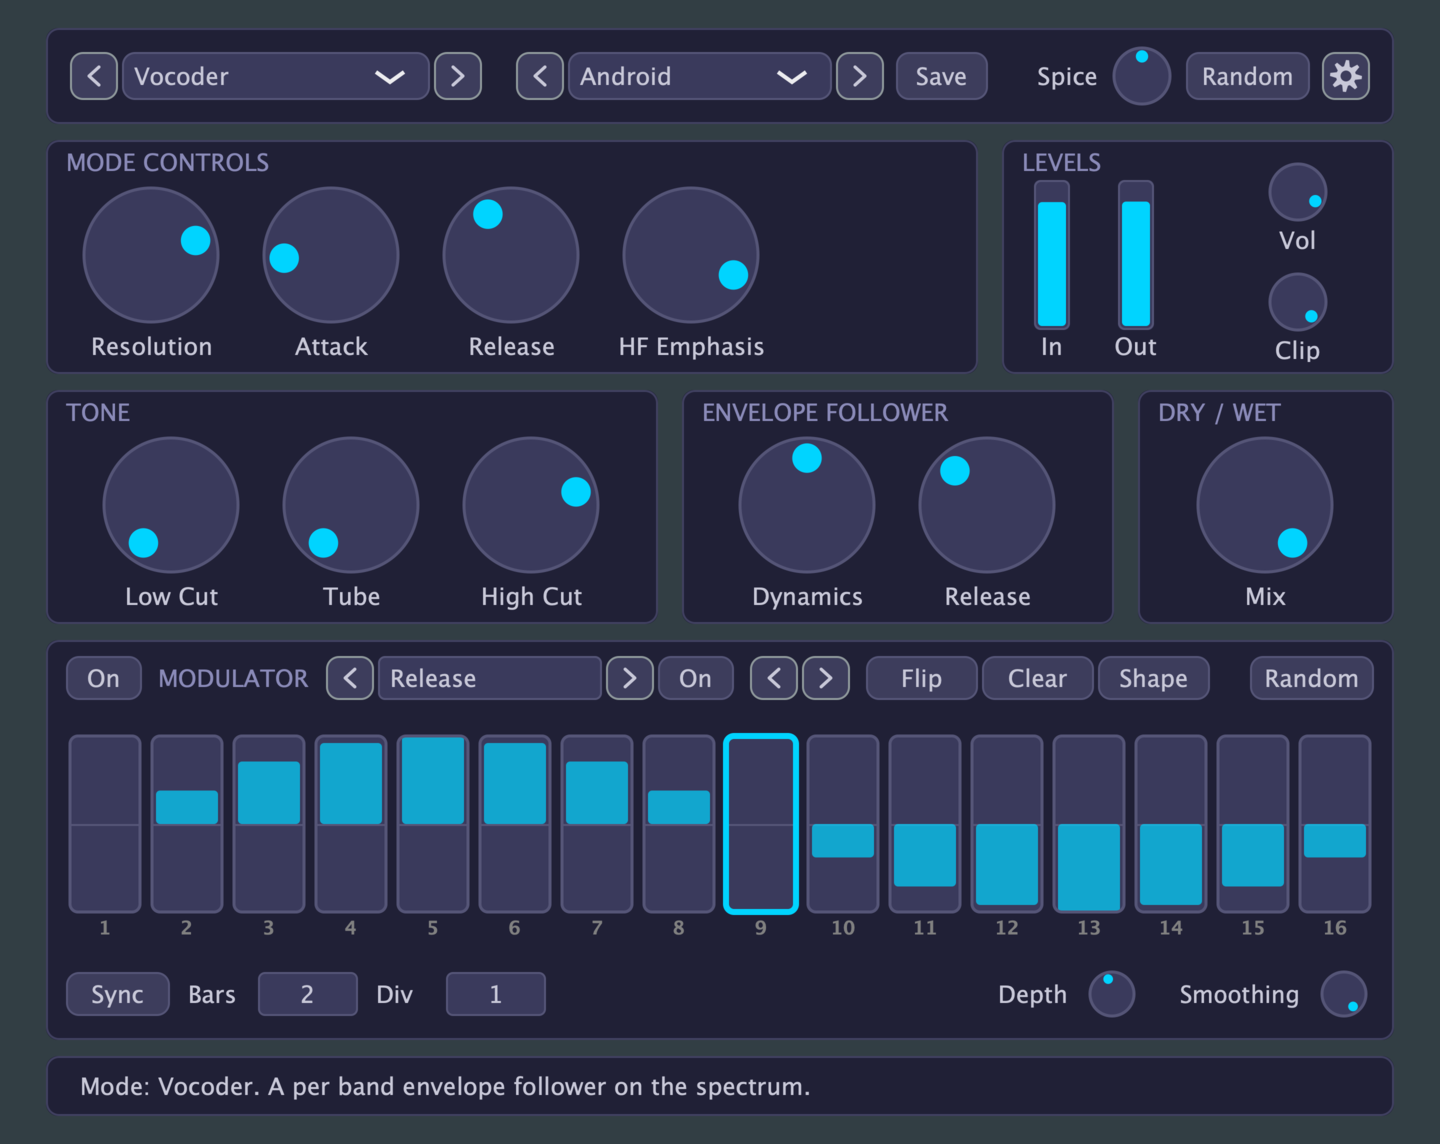Screen dimensions: 1440x1144
Task: Click modulator step 13 slider
Action: click(1089, 824)
